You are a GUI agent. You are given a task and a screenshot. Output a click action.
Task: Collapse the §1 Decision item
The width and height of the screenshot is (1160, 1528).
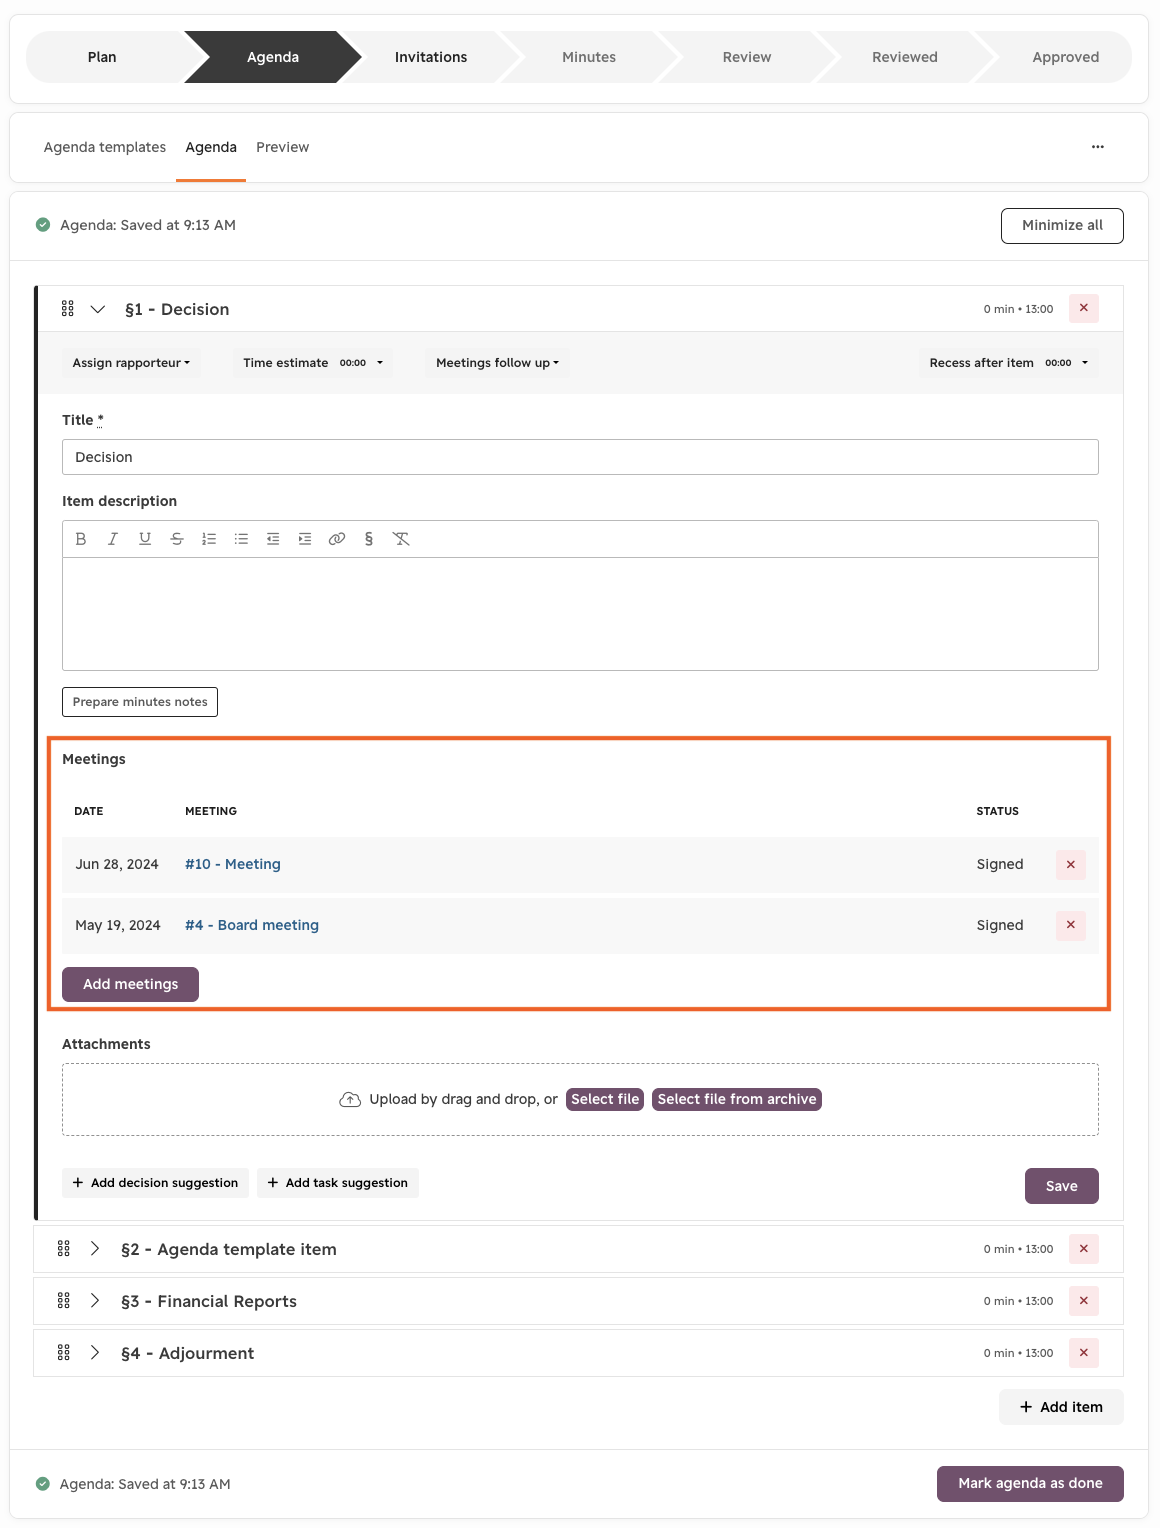click(x=98, y=309)
